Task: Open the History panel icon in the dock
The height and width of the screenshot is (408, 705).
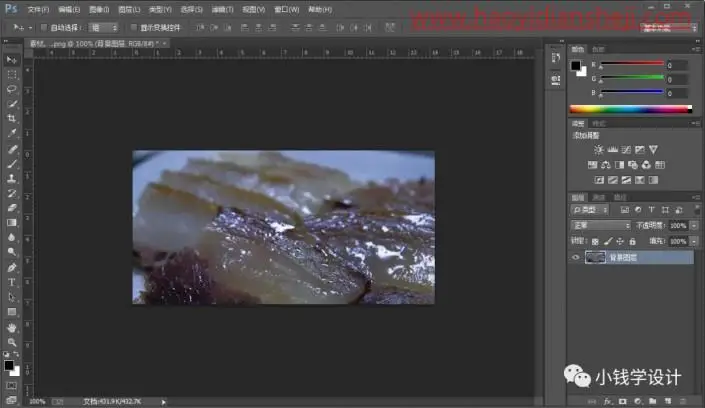Action: tap(556, 58)
